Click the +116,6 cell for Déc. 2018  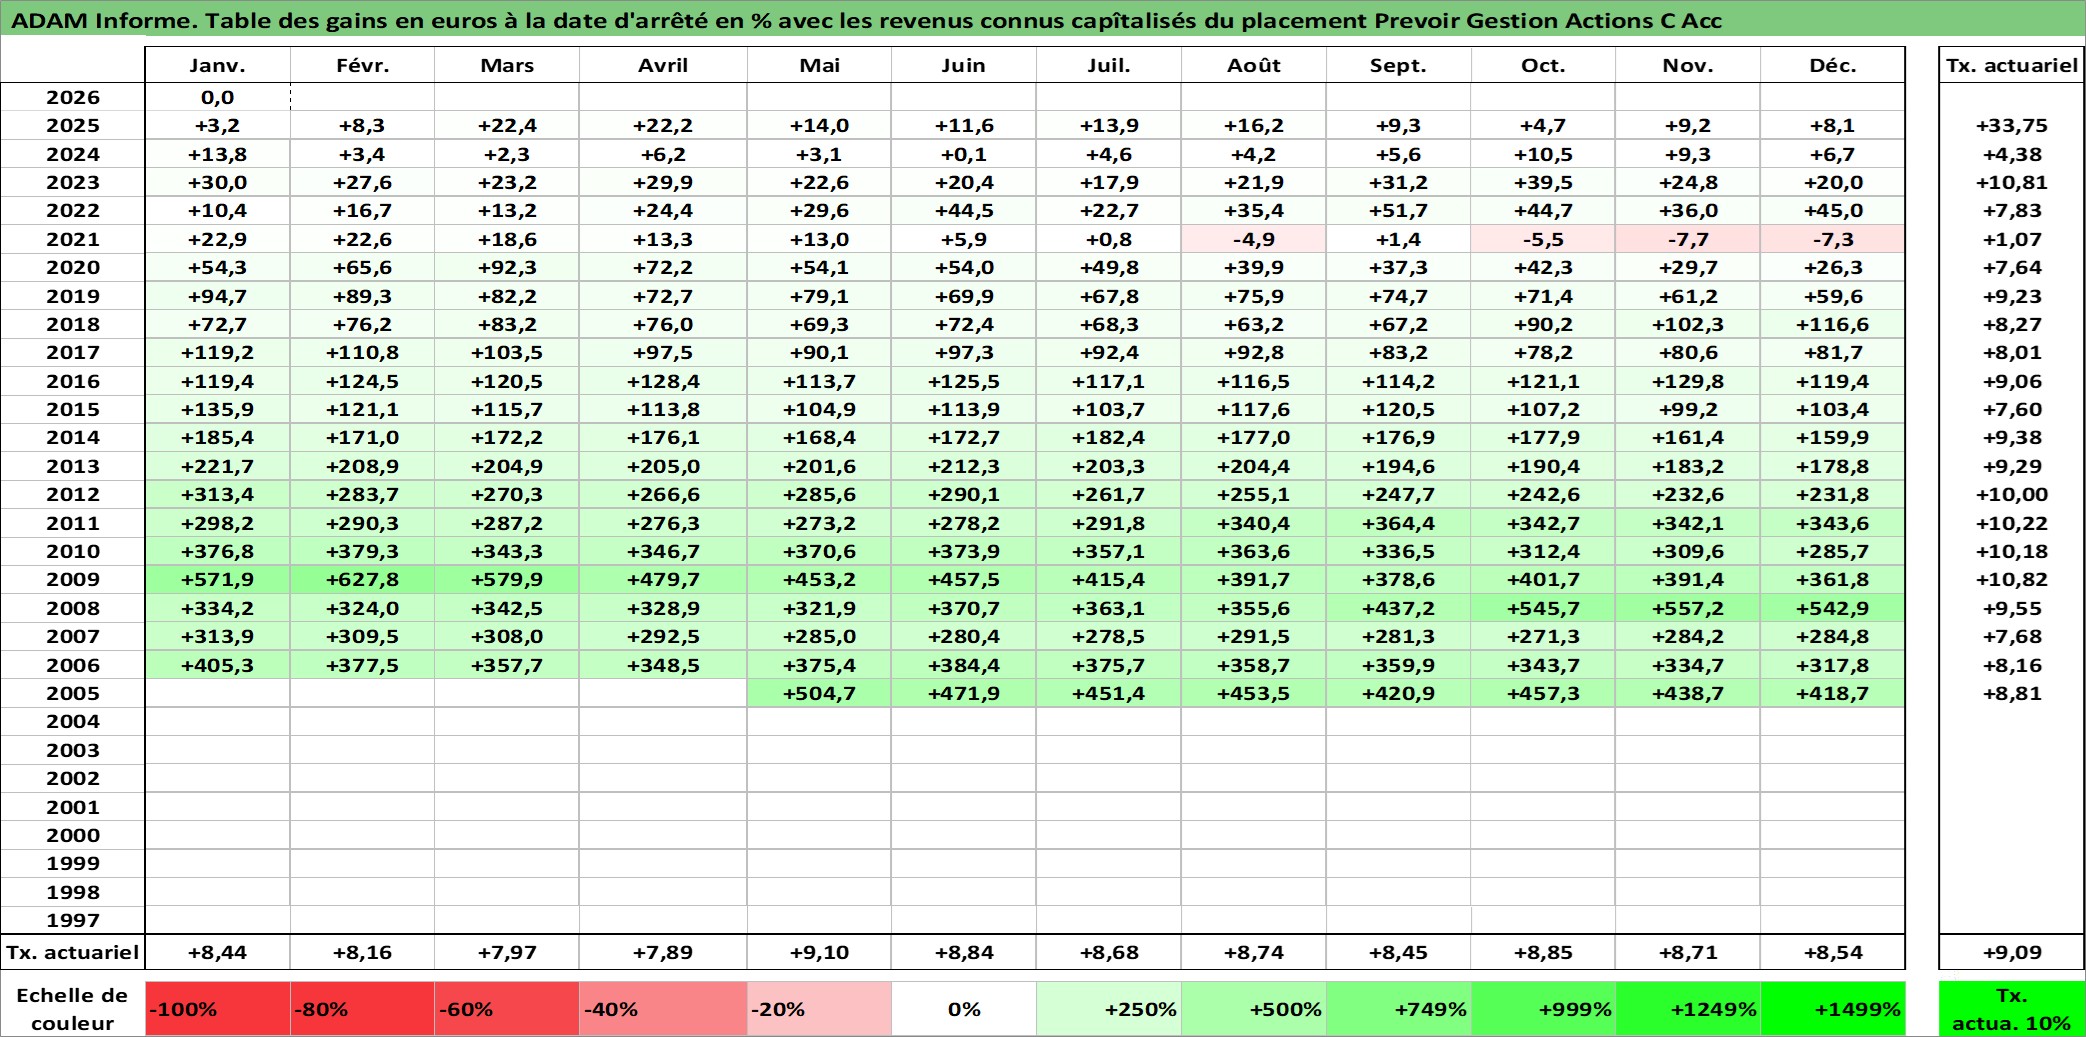[x=1833, y=324]
